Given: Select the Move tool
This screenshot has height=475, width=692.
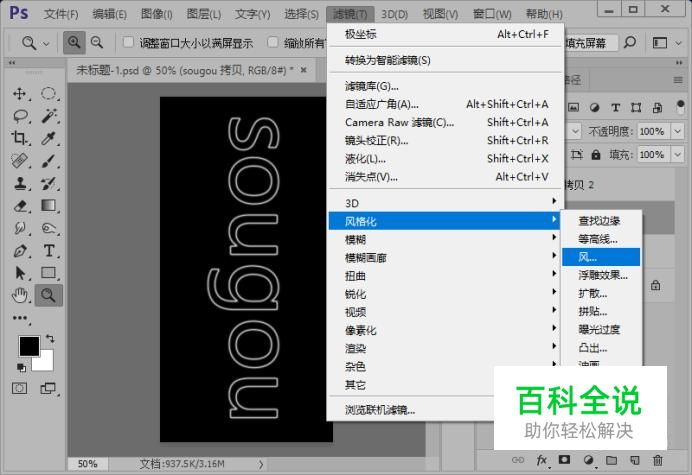Looking at the screenshot, I should coord(19,94).
